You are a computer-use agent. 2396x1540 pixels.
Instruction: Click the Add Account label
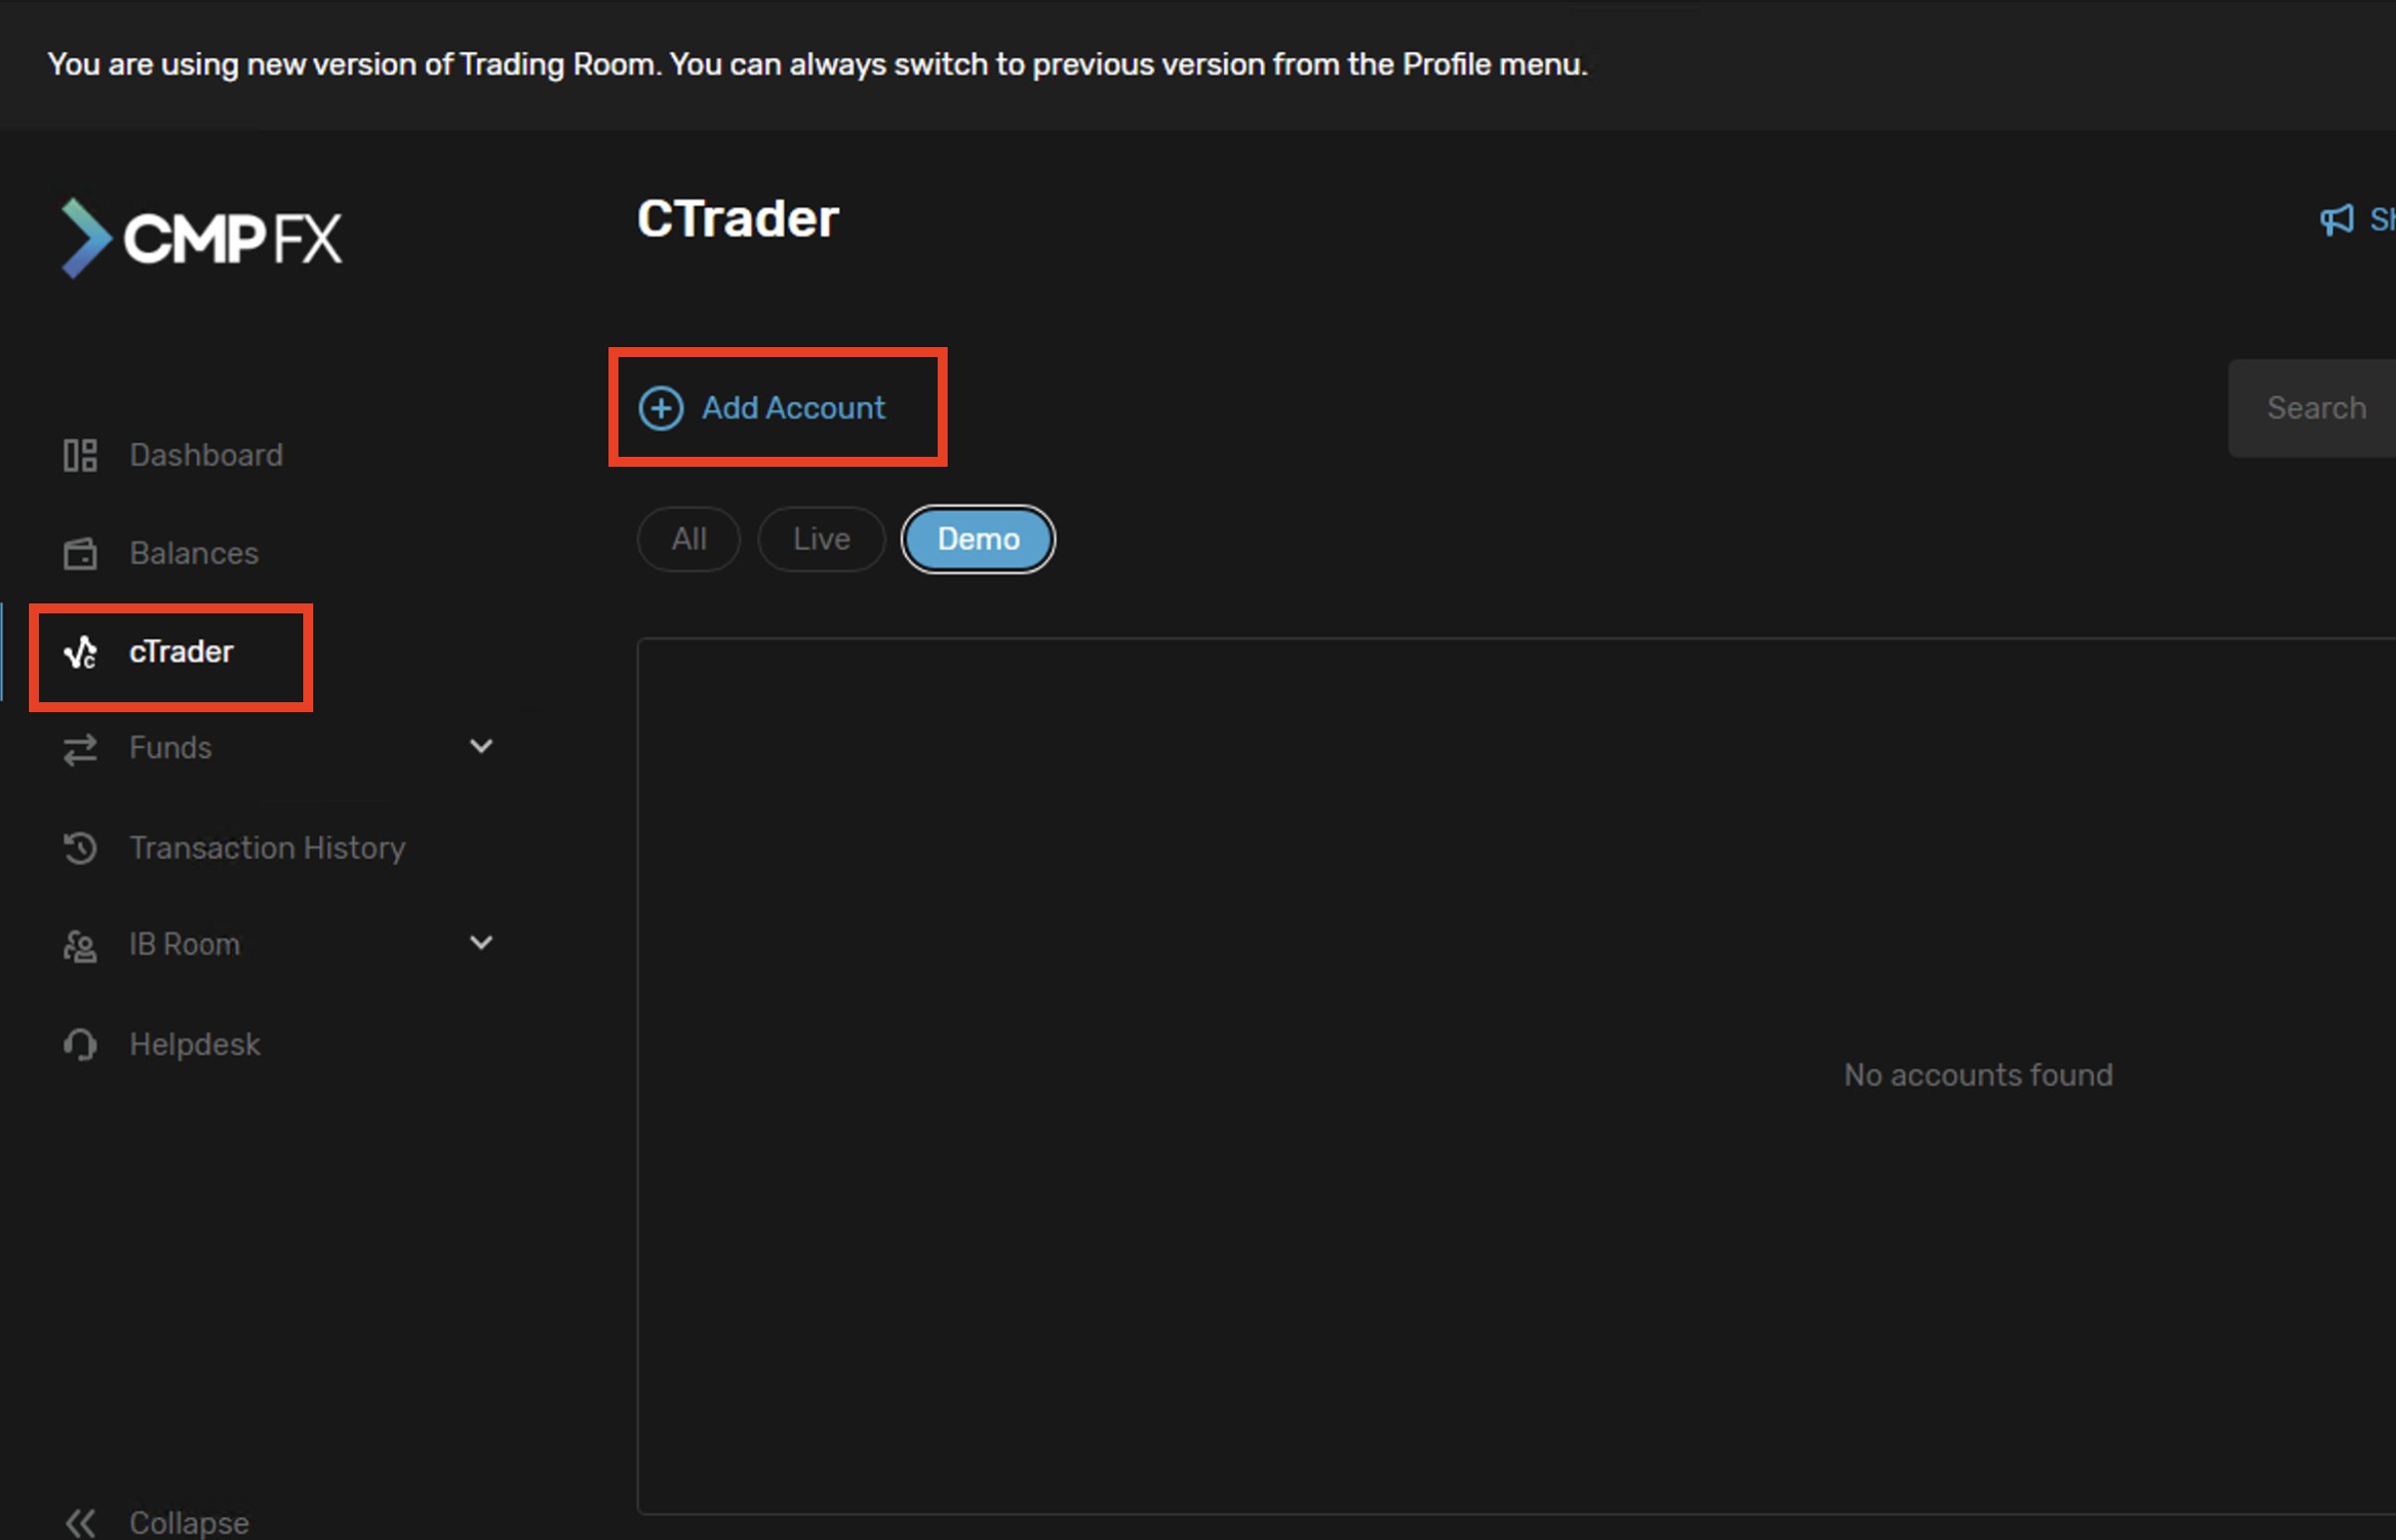793,408
